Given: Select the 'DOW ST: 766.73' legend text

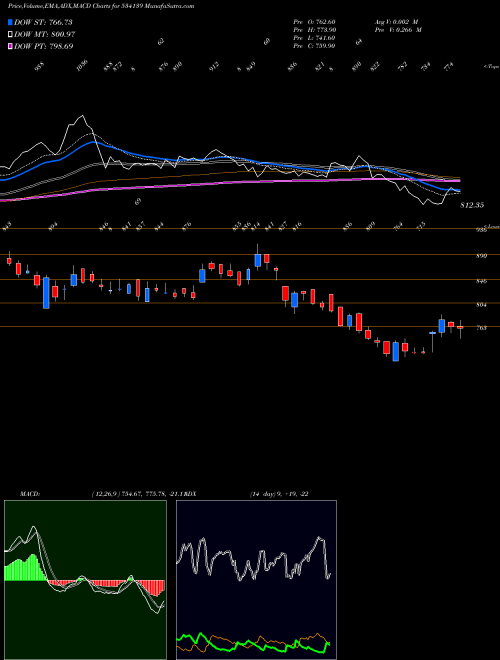Looking at the screenshot, I should (x=43, y=22).
